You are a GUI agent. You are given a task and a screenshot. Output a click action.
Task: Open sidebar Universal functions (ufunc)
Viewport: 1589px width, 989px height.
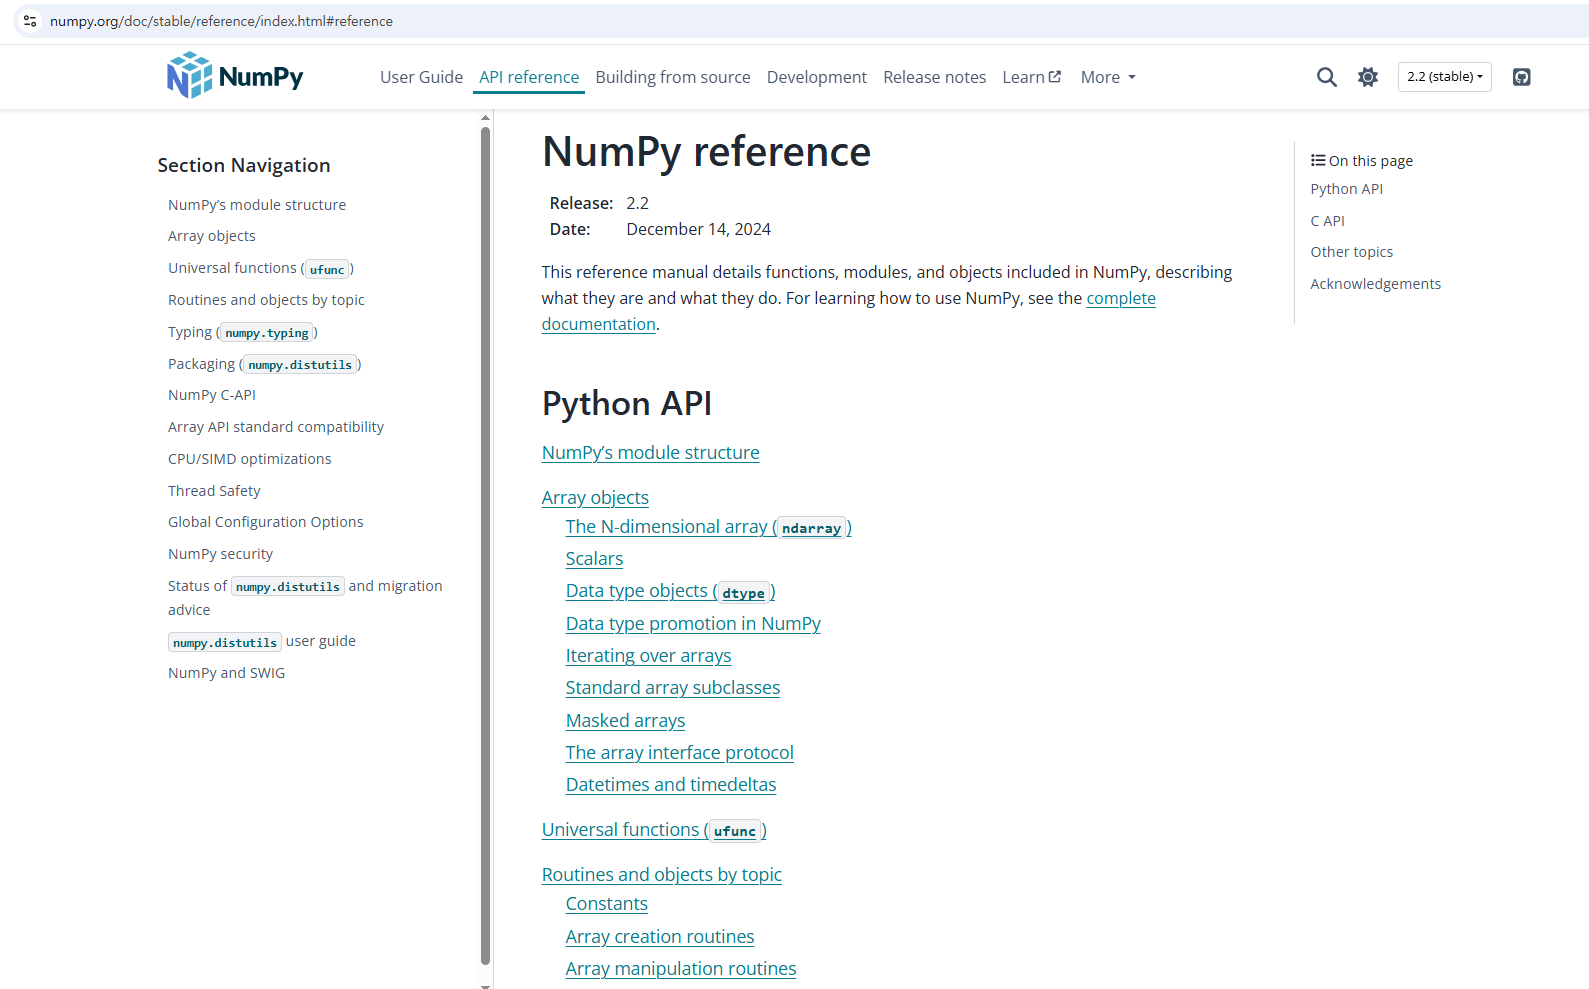261,268
